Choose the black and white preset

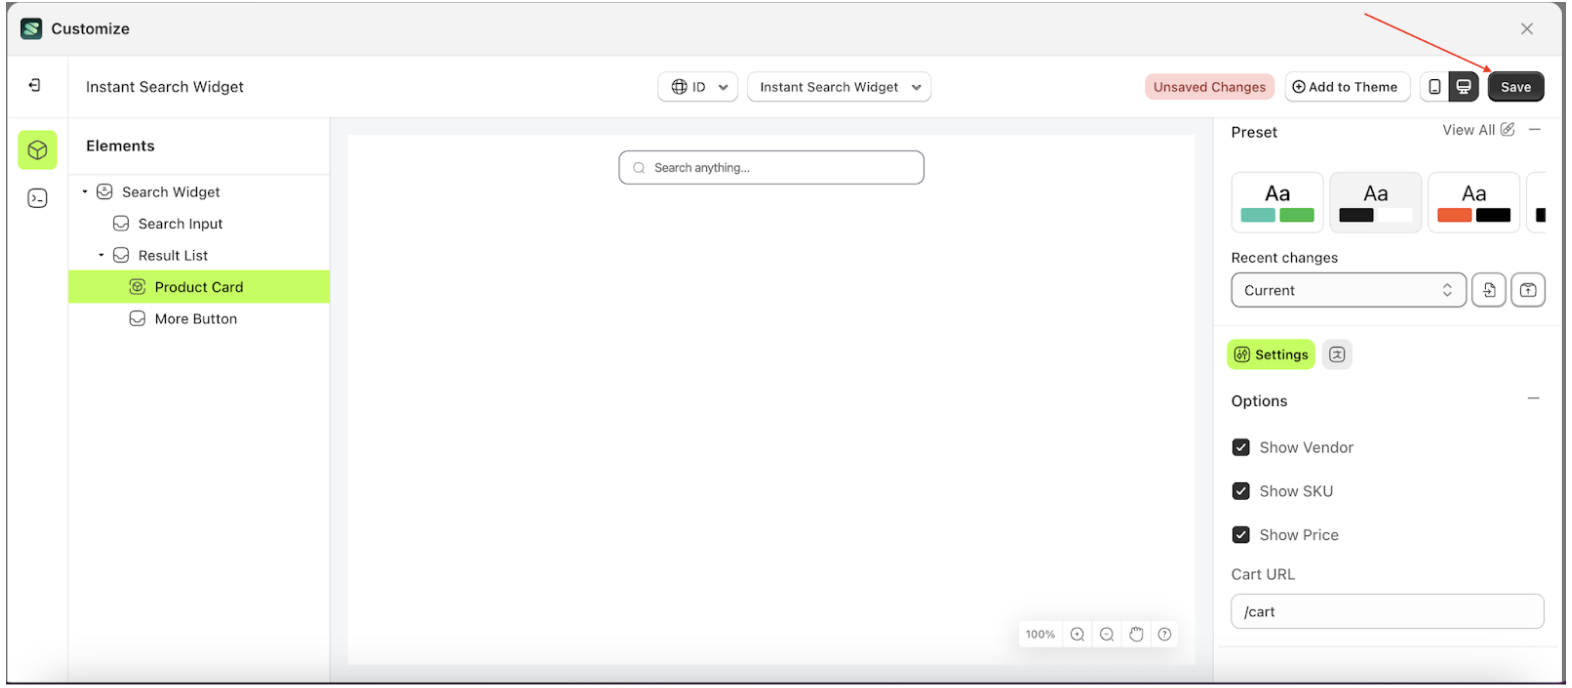point(1375,202)
